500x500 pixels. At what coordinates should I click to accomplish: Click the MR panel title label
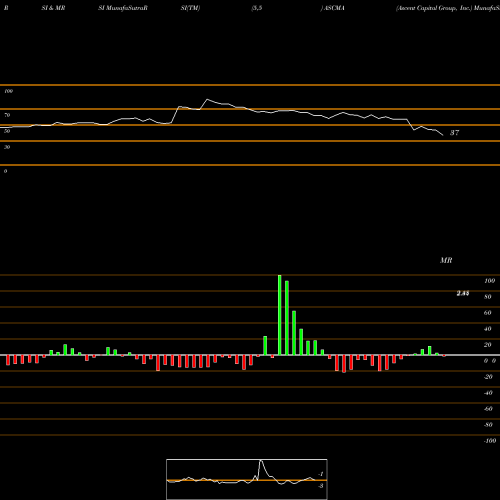coord(446,260)
